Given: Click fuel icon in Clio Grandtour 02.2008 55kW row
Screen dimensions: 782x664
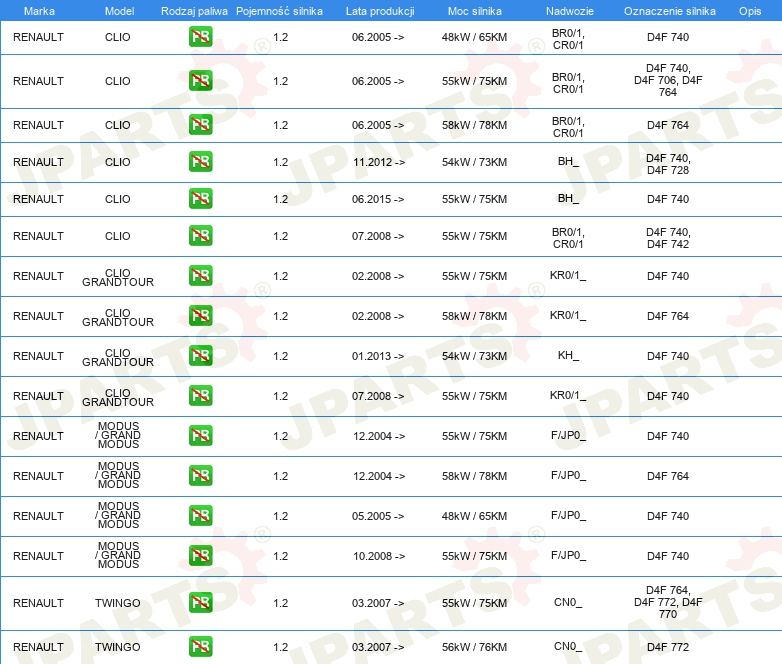Looking at the screenshot, I should point(200,275).
